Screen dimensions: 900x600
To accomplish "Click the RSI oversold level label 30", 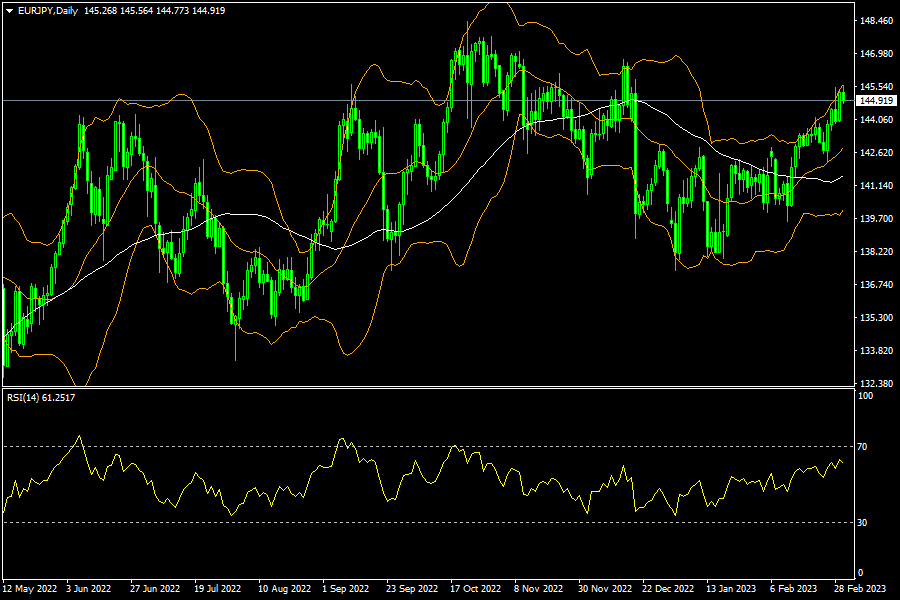I will click(x=862, y=522).
